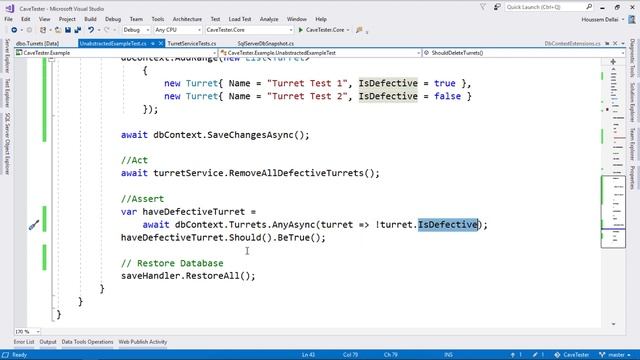Click the find-in-files icon after start button
The width and height of the screenshot is (640, 360).
tap(359, 30)
